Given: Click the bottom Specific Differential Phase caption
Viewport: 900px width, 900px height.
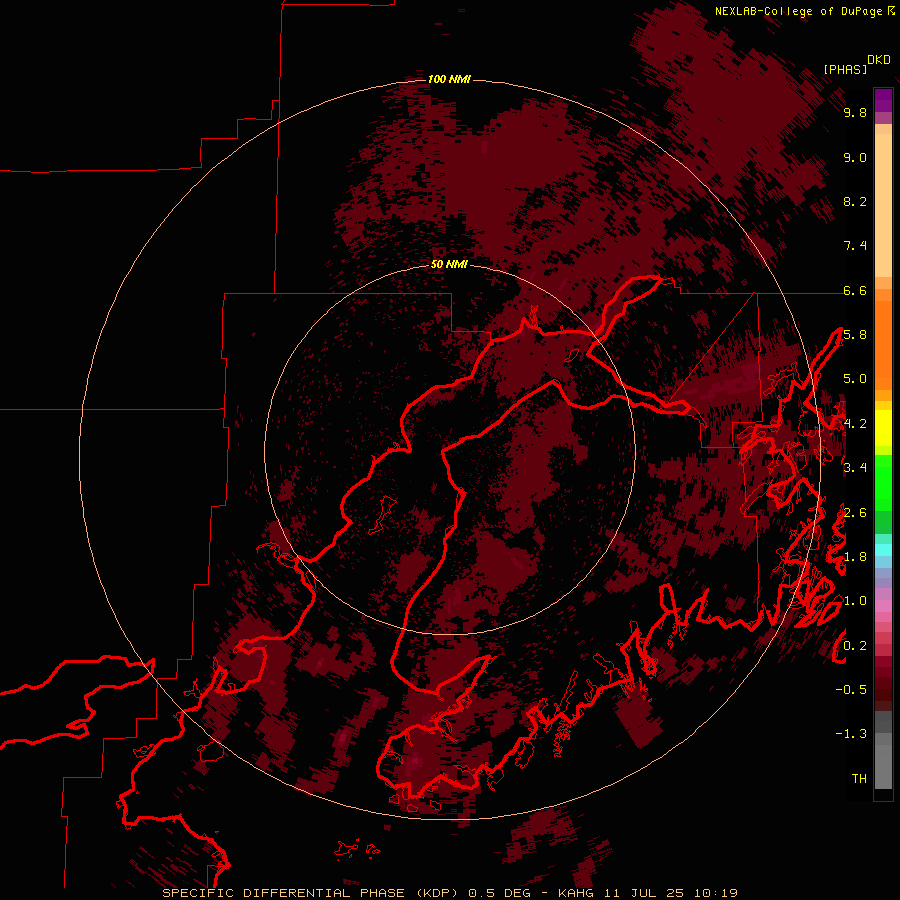Looking at the screenshot, I should pos(450,893).
